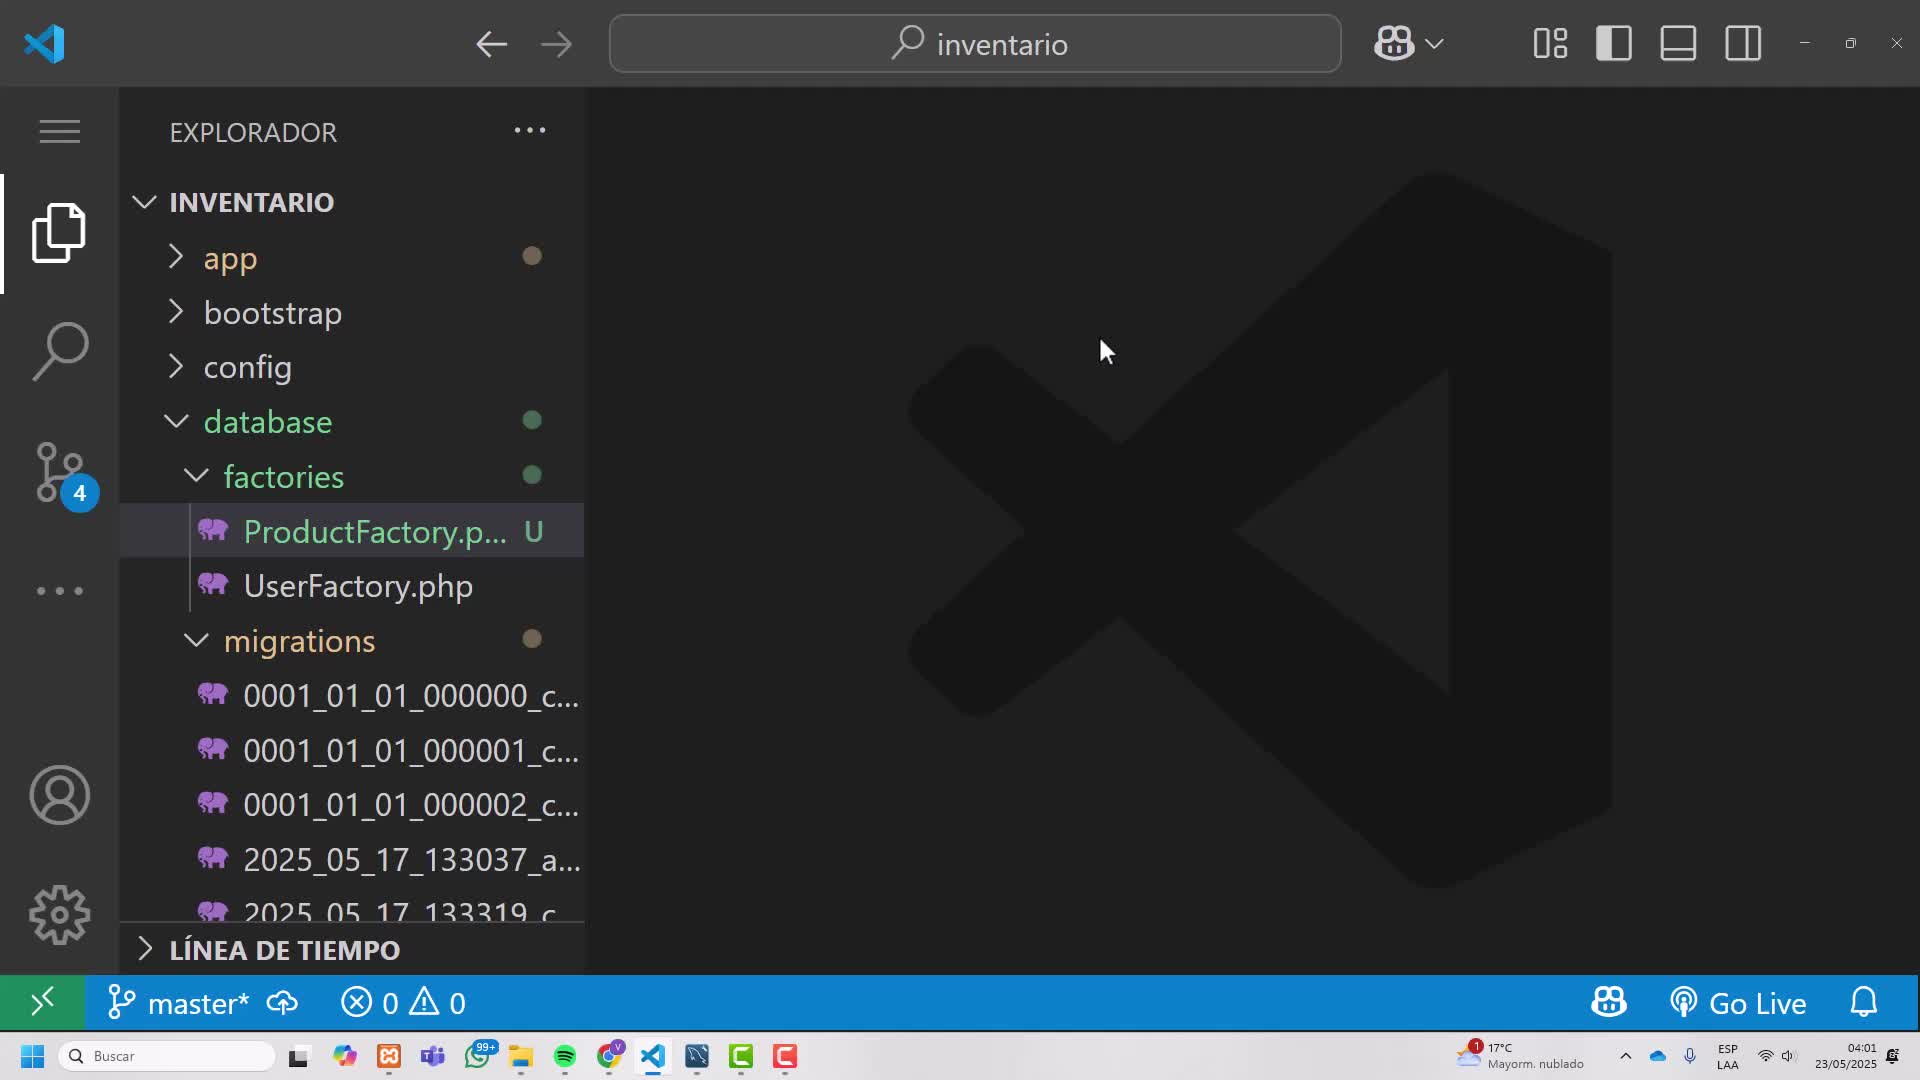Publish to cloud sync icon in status bar
The image size is (1920, 1080).
pyautogui.click(x=282, y=1003)
